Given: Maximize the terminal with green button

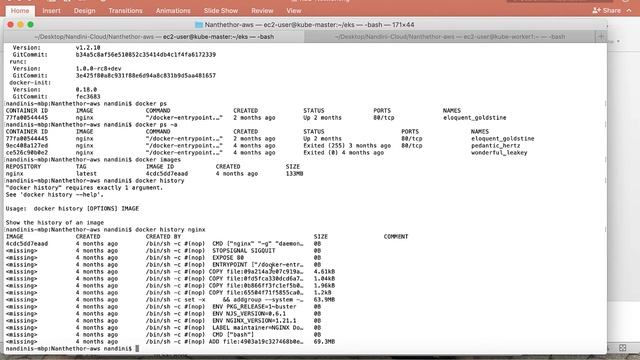Looking at the screenshot, I should (x=30, y=24).
